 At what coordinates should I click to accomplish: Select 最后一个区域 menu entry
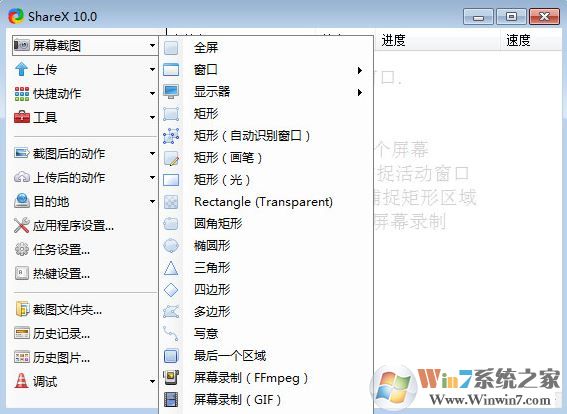pos(267,356)
